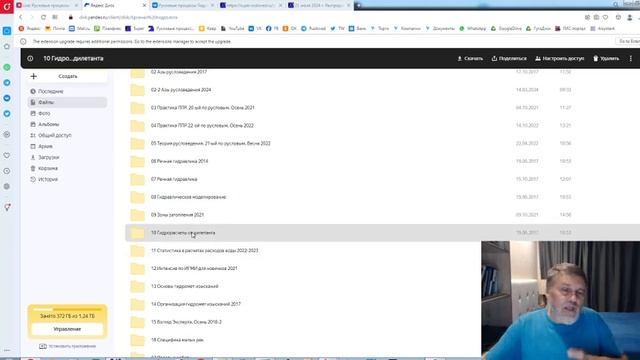The height and width of the screenshot is (360, 640).
Task: Open the profile avatar icon in toolbar
Action: coord(630,17)
